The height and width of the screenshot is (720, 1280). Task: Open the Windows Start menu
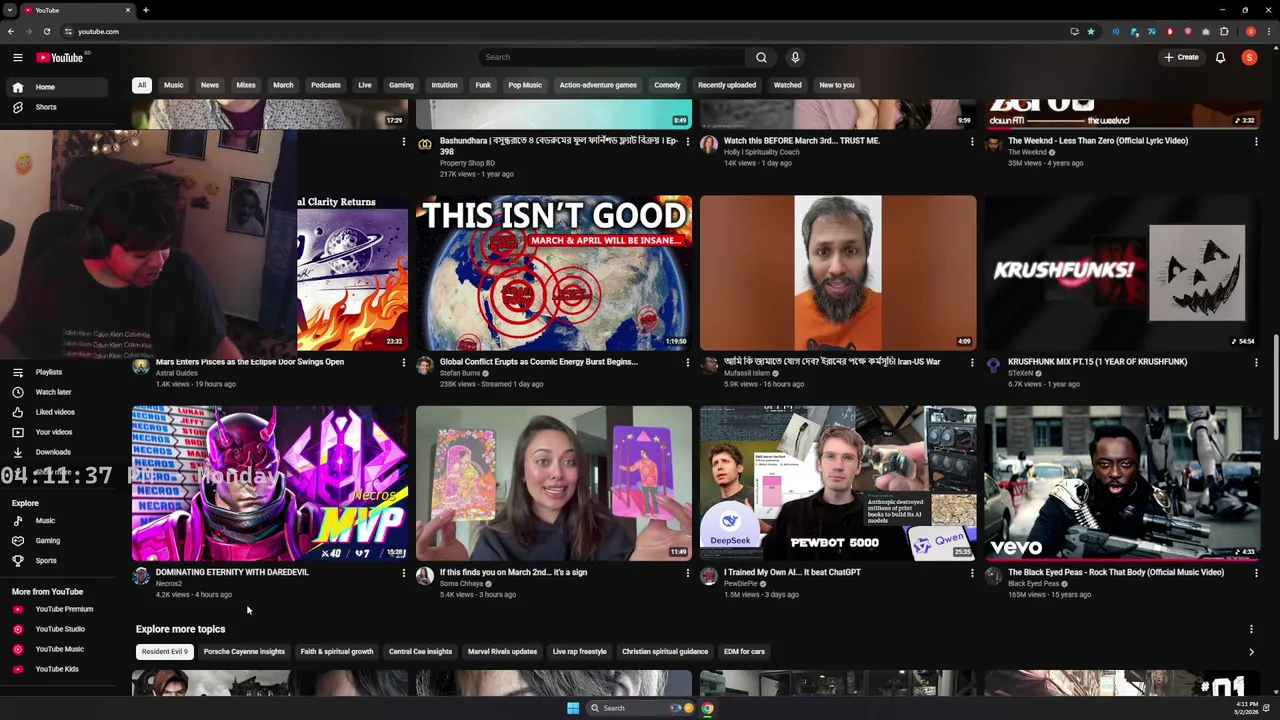pyautogui.click(x=573, y=708)
